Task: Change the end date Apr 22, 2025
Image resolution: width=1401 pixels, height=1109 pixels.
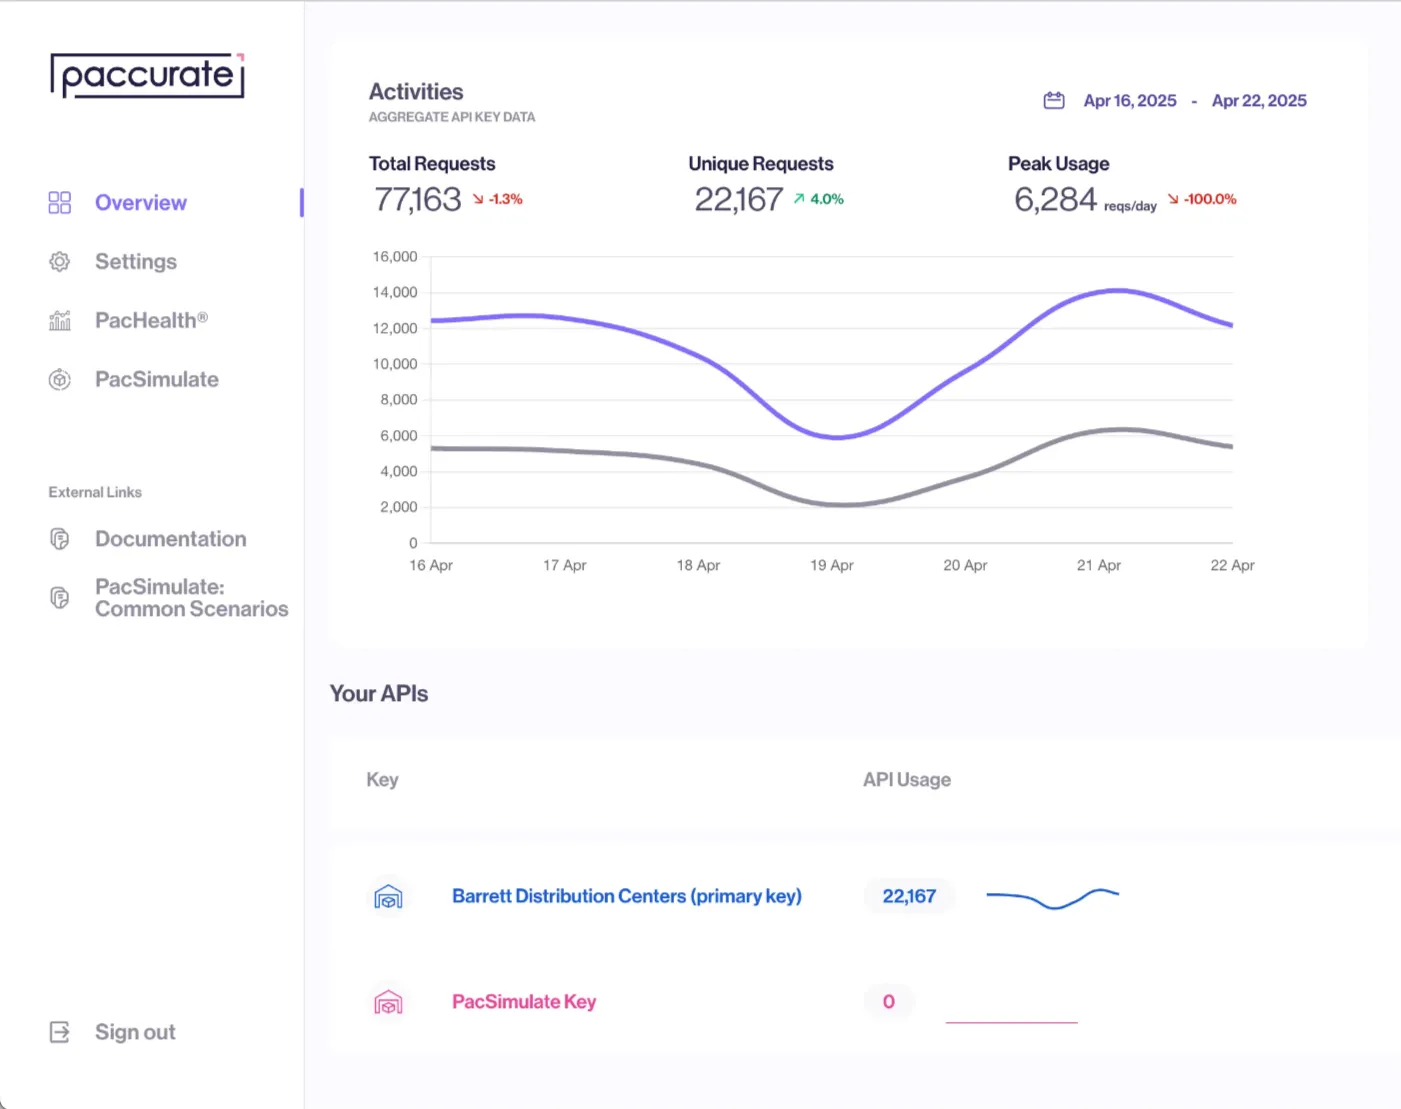Action: 1259,100
